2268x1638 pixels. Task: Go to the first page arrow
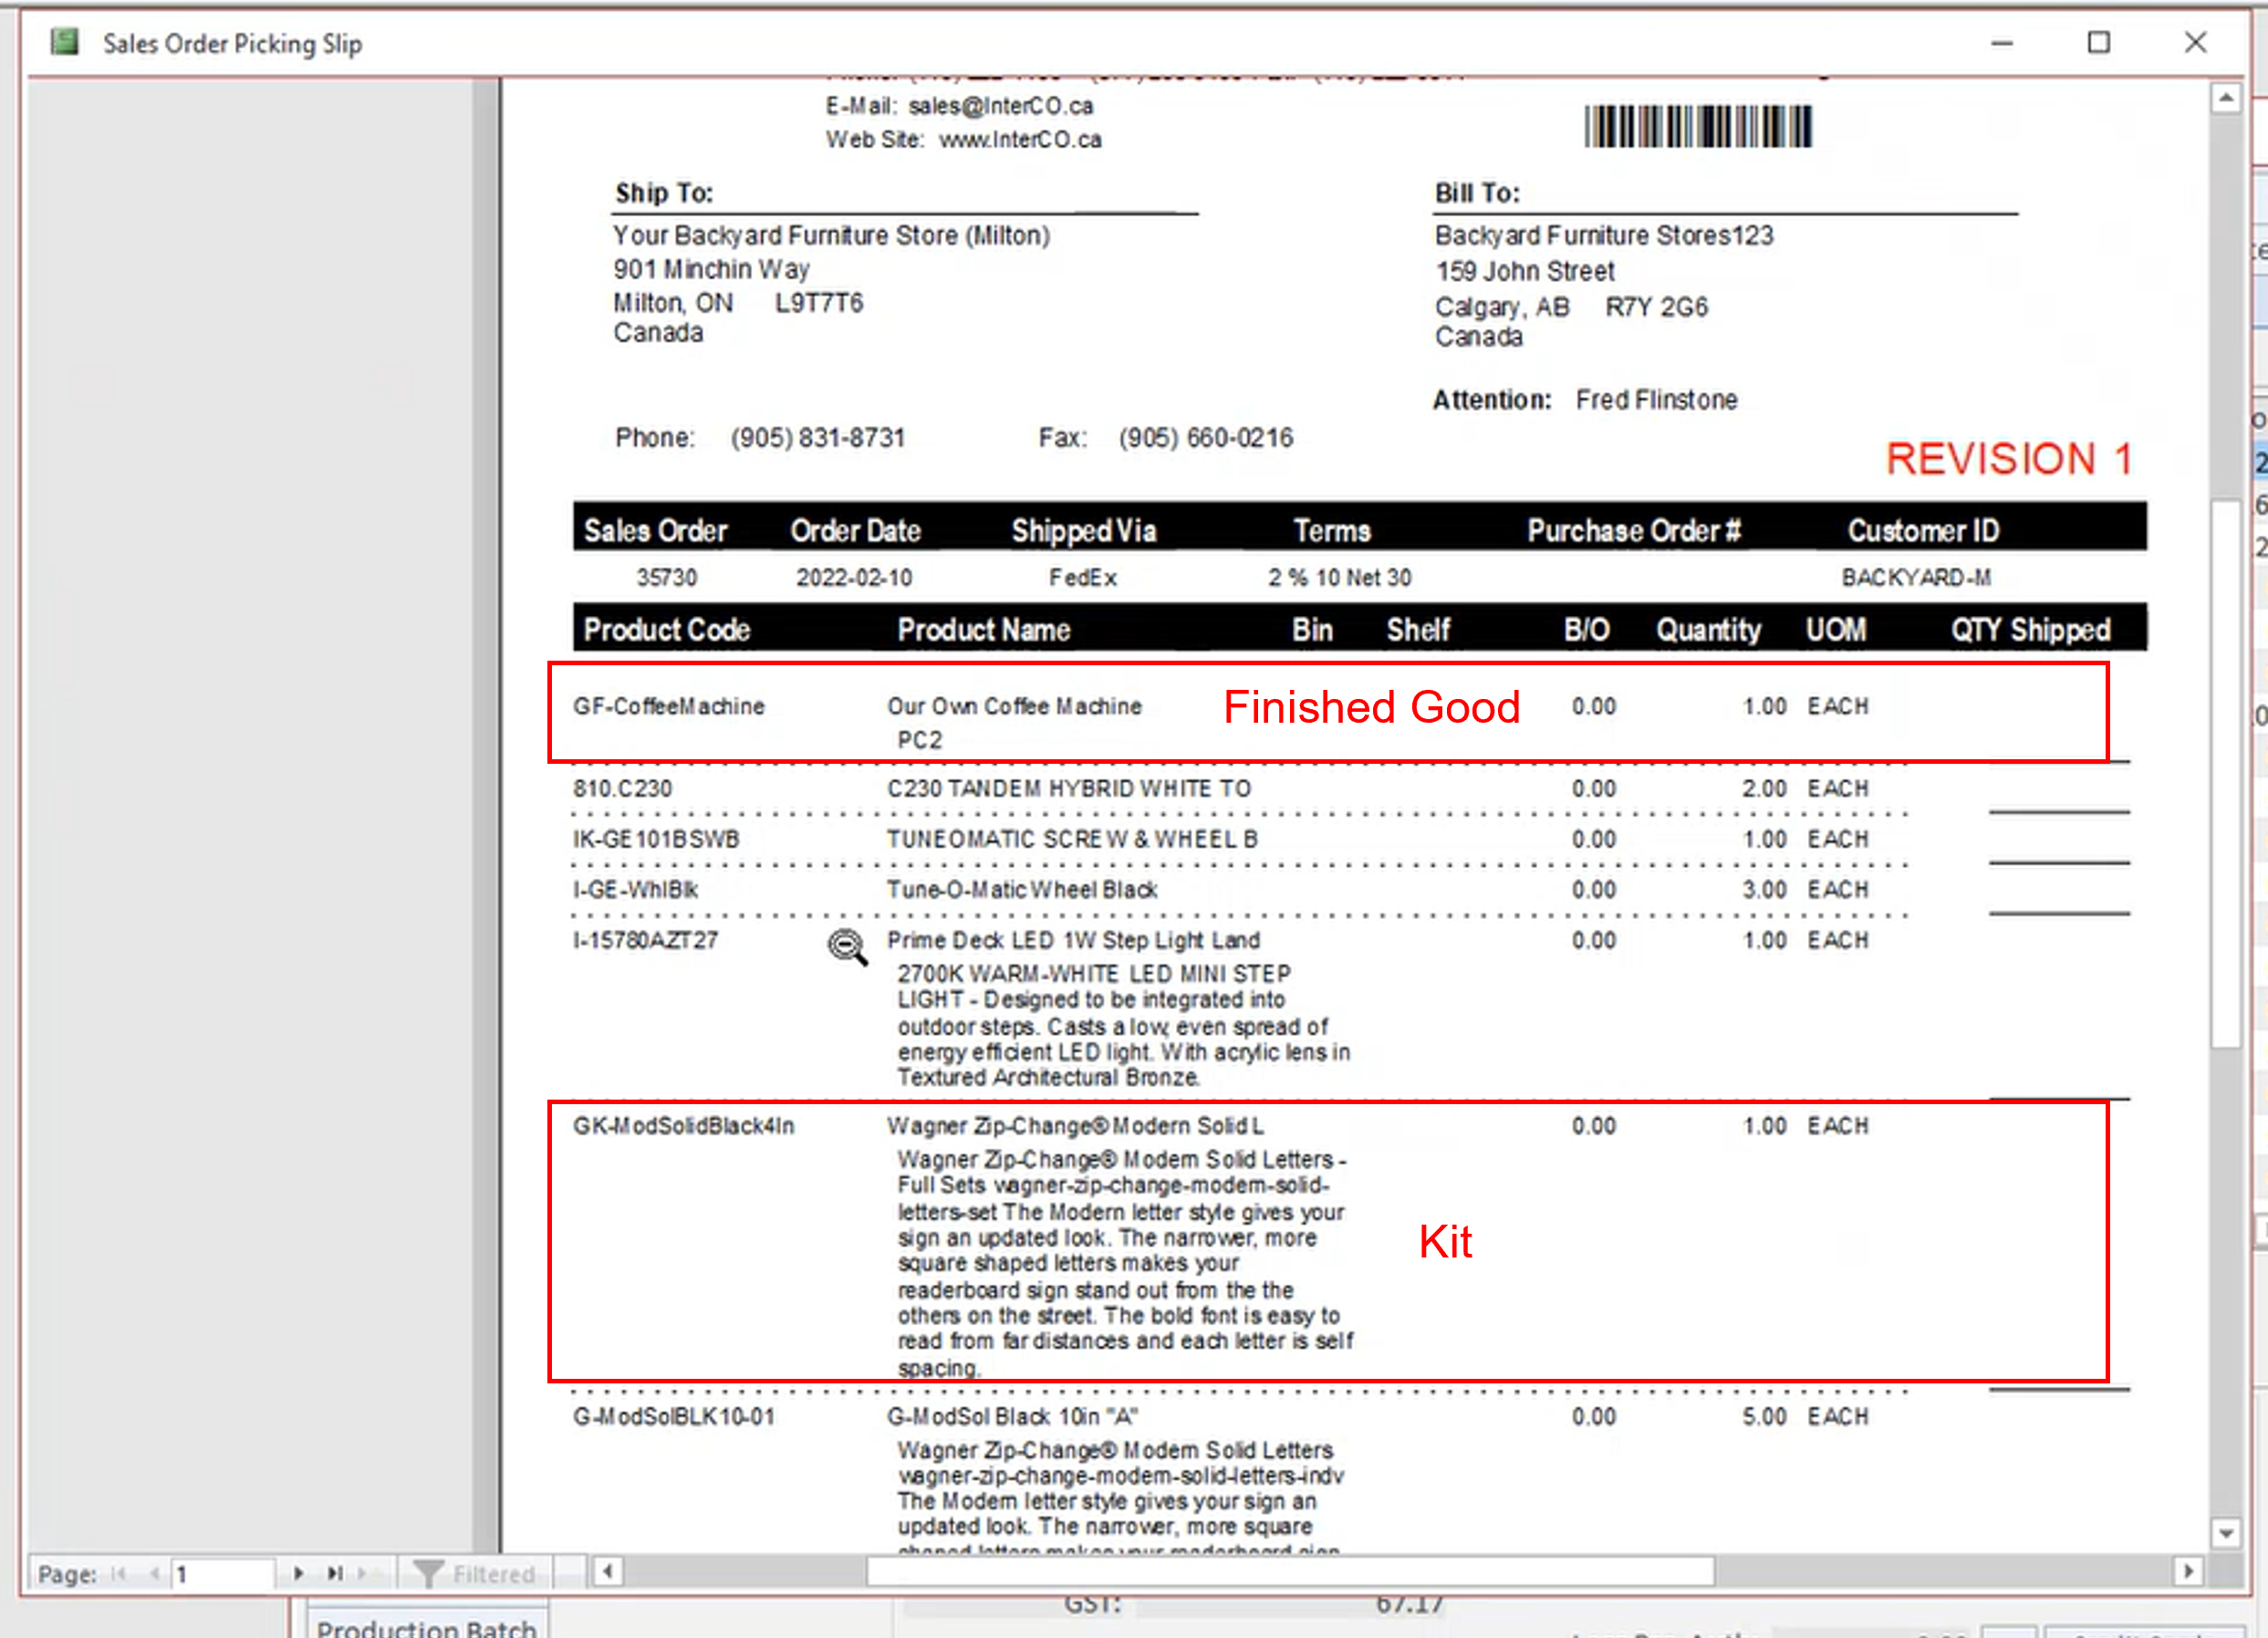pyautogui.click(x=118, y=1573)
